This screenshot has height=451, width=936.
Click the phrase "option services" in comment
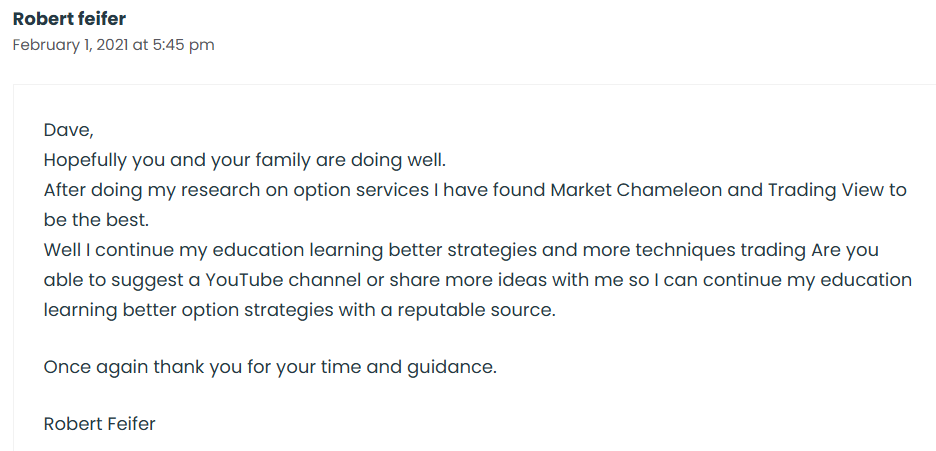click(x=361, y=190)
